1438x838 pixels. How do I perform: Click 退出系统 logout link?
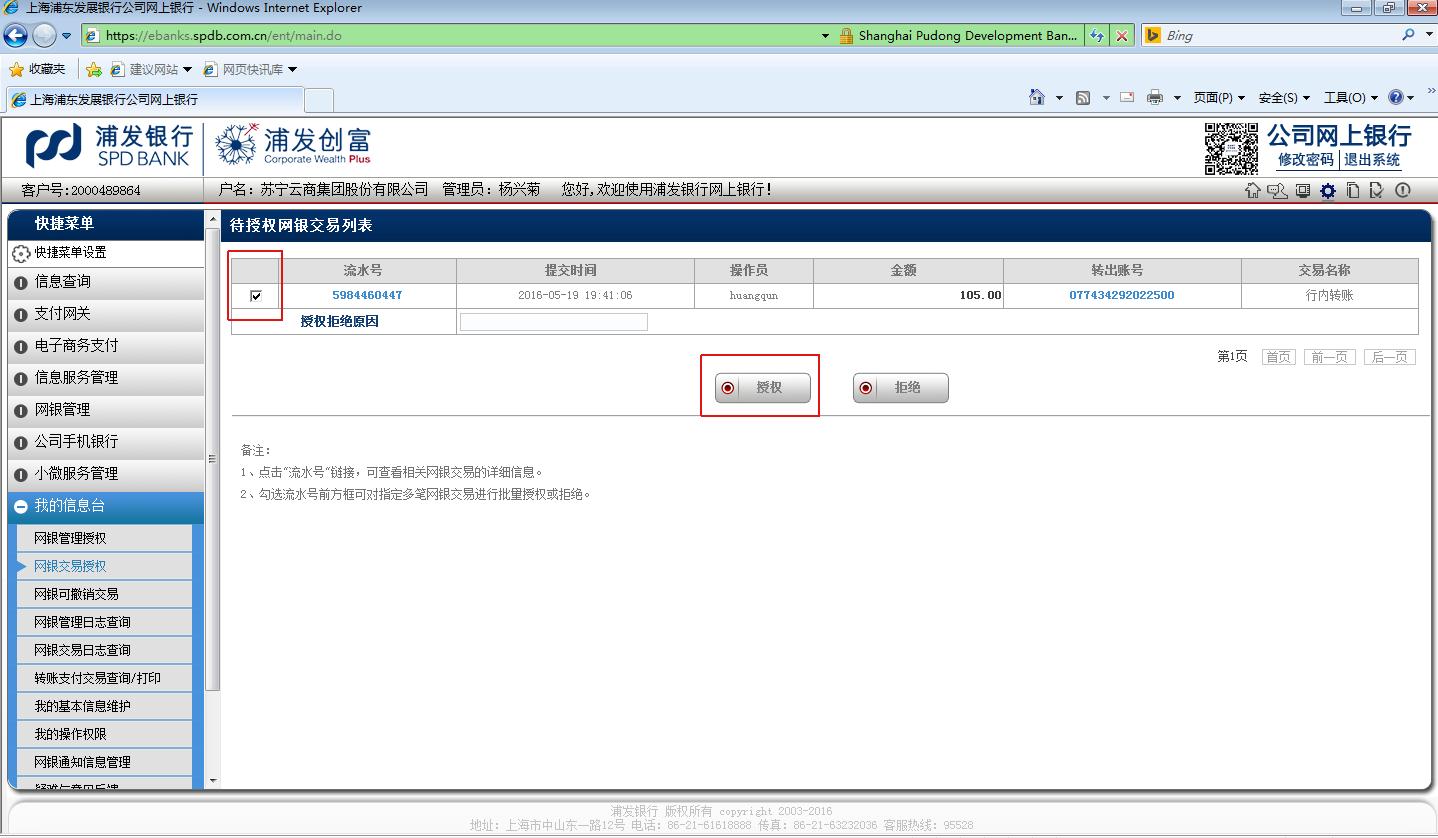point(1372,160)
